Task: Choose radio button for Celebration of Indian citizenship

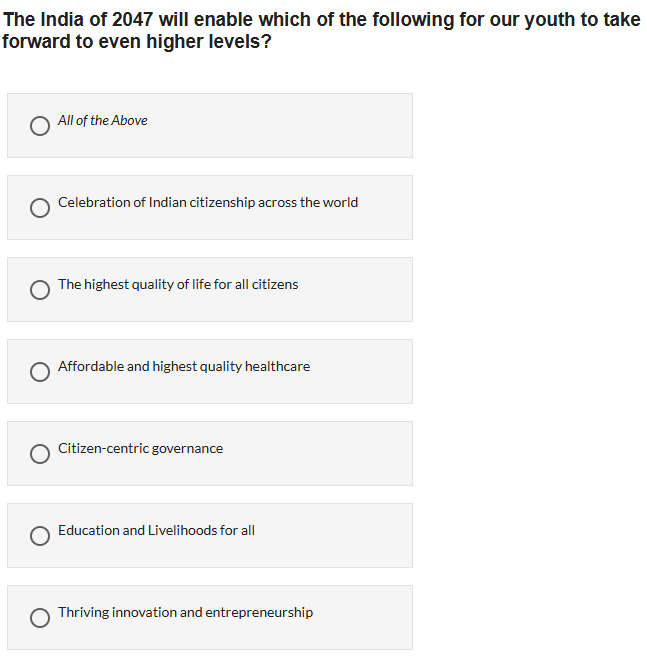Action: [x=40, y=208]
